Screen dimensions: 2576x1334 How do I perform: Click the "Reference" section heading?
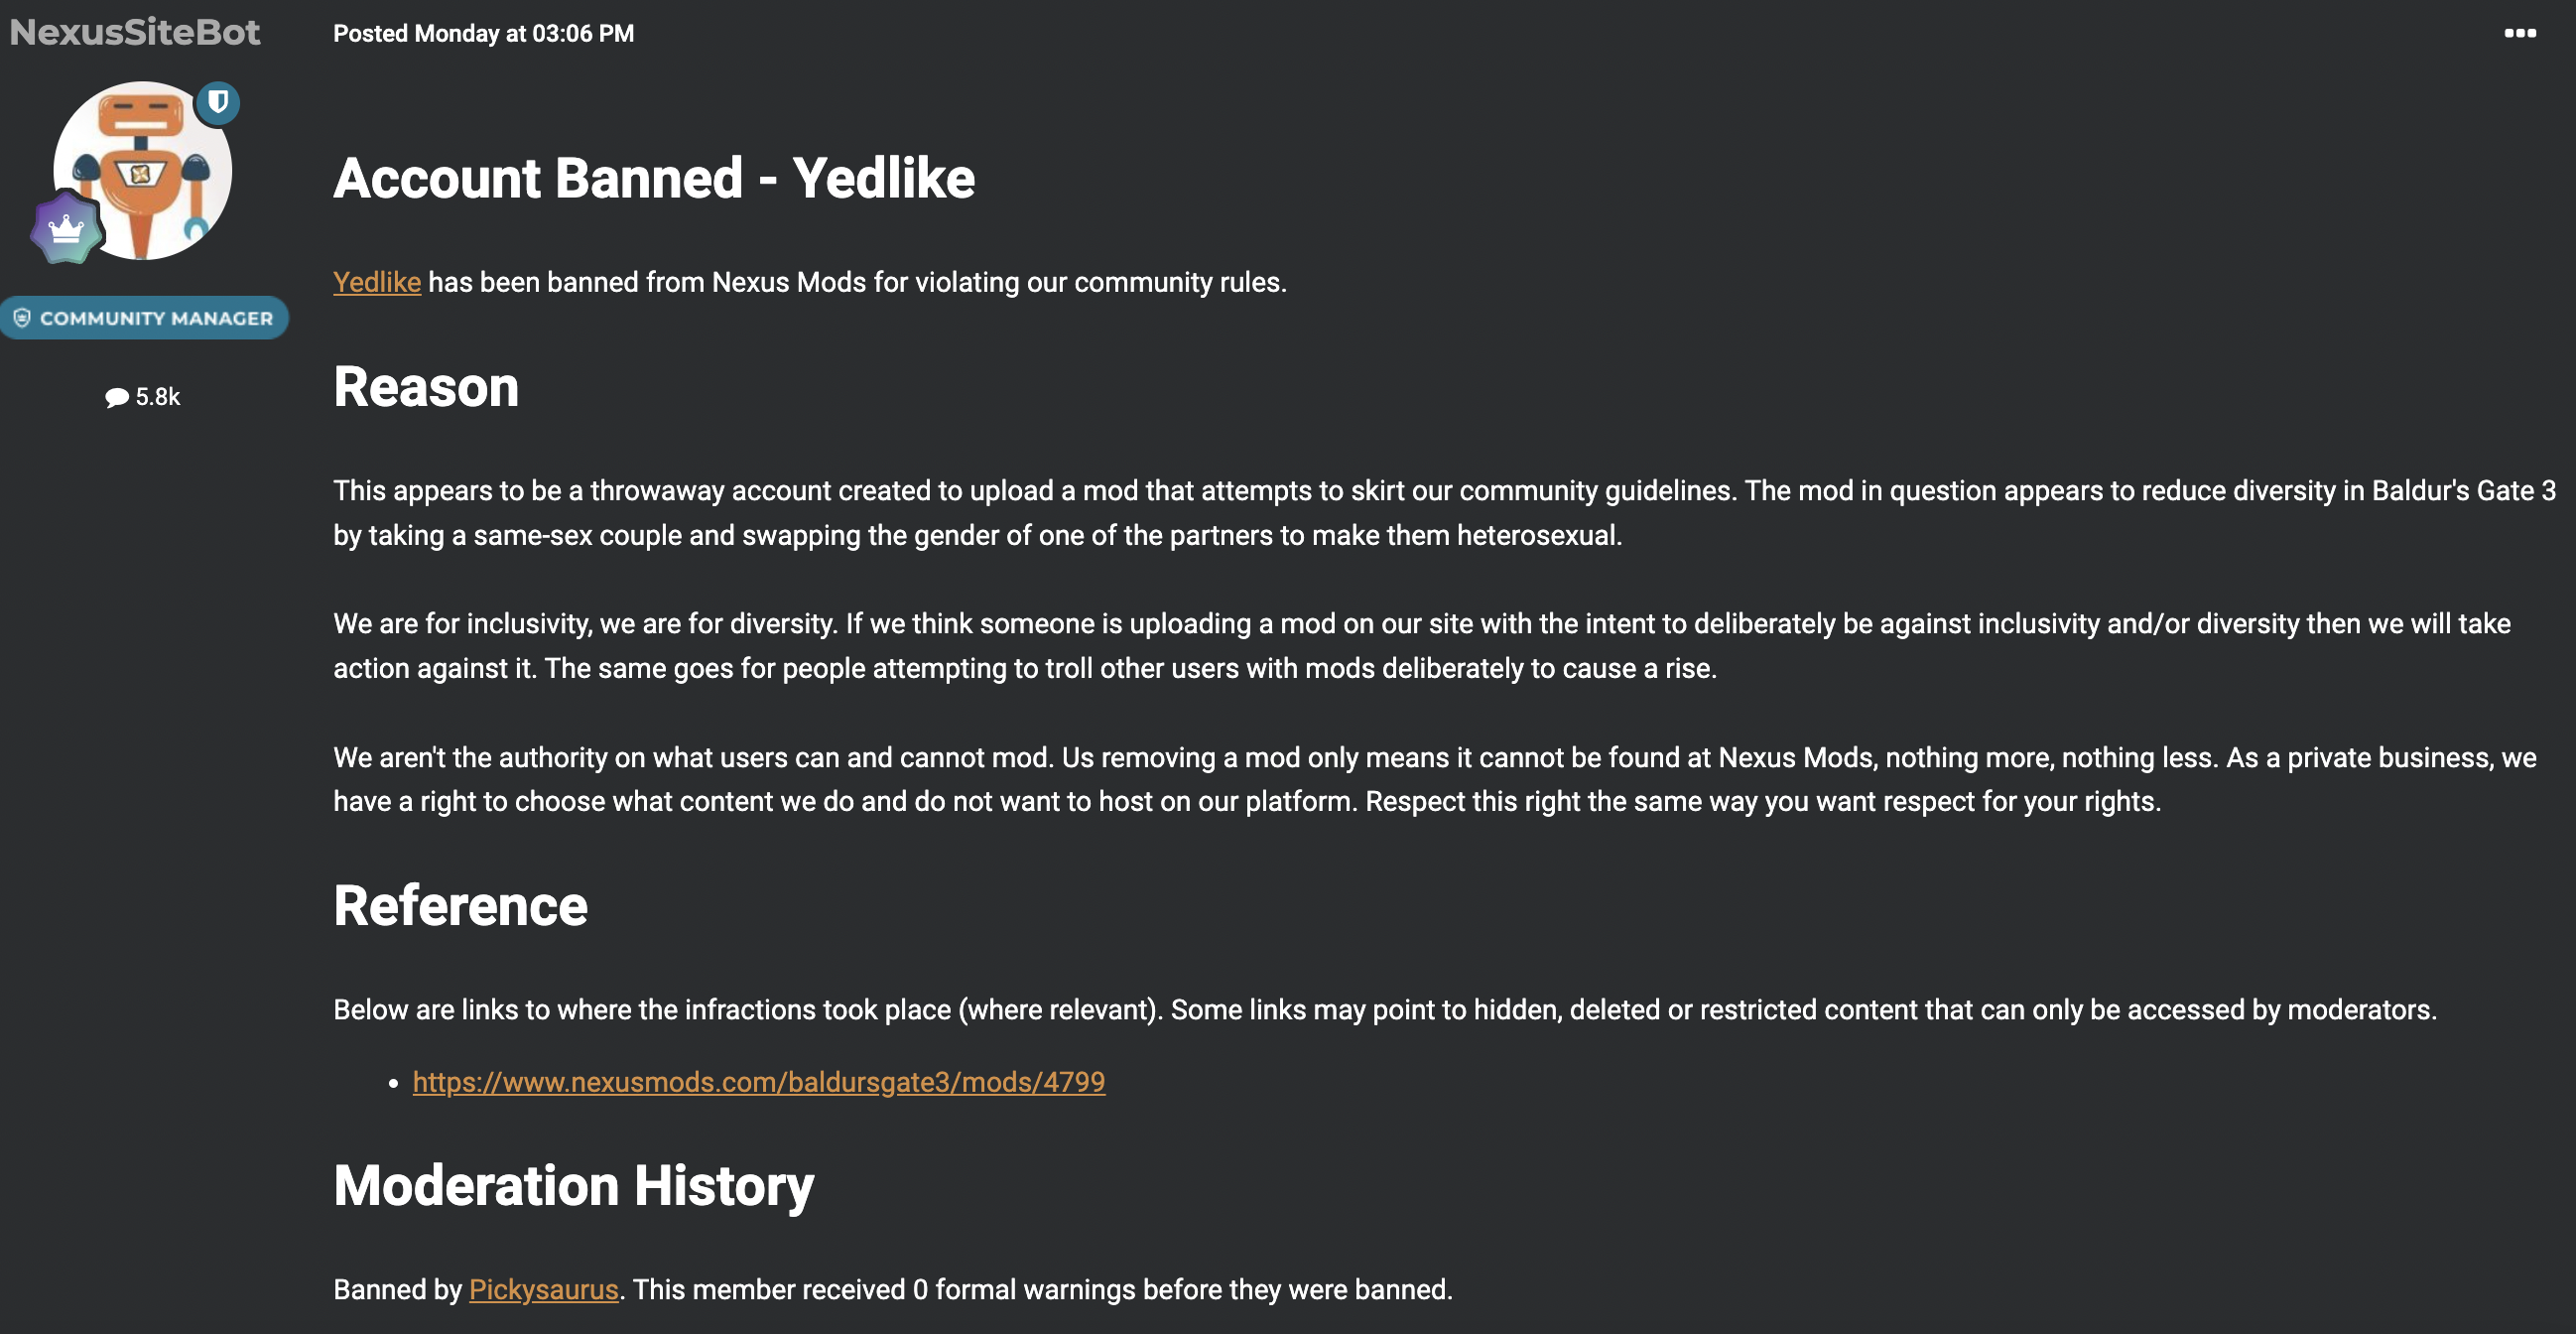(460, 906)
